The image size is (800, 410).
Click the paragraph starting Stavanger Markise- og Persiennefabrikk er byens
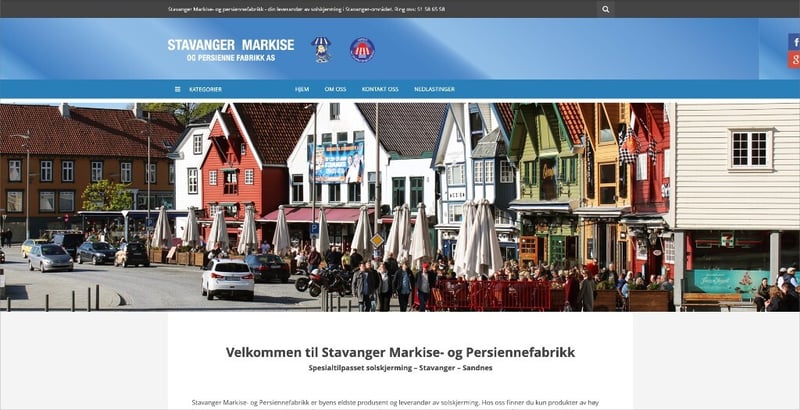tap(395, 404)
